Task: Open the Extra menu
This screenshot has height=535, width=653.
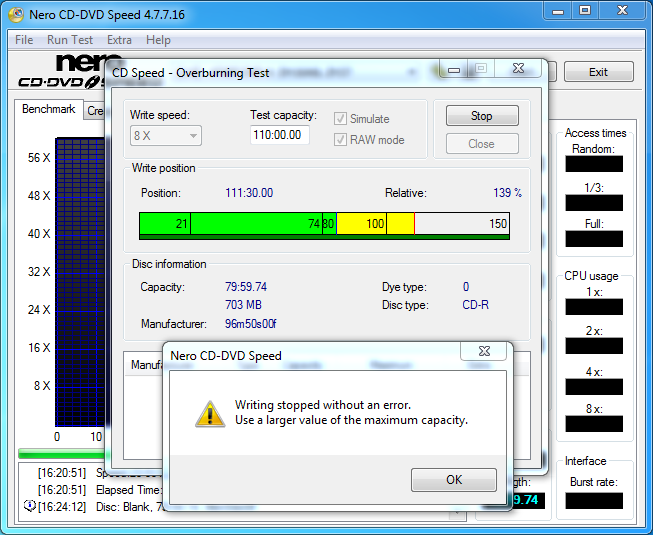Action: 119,40
